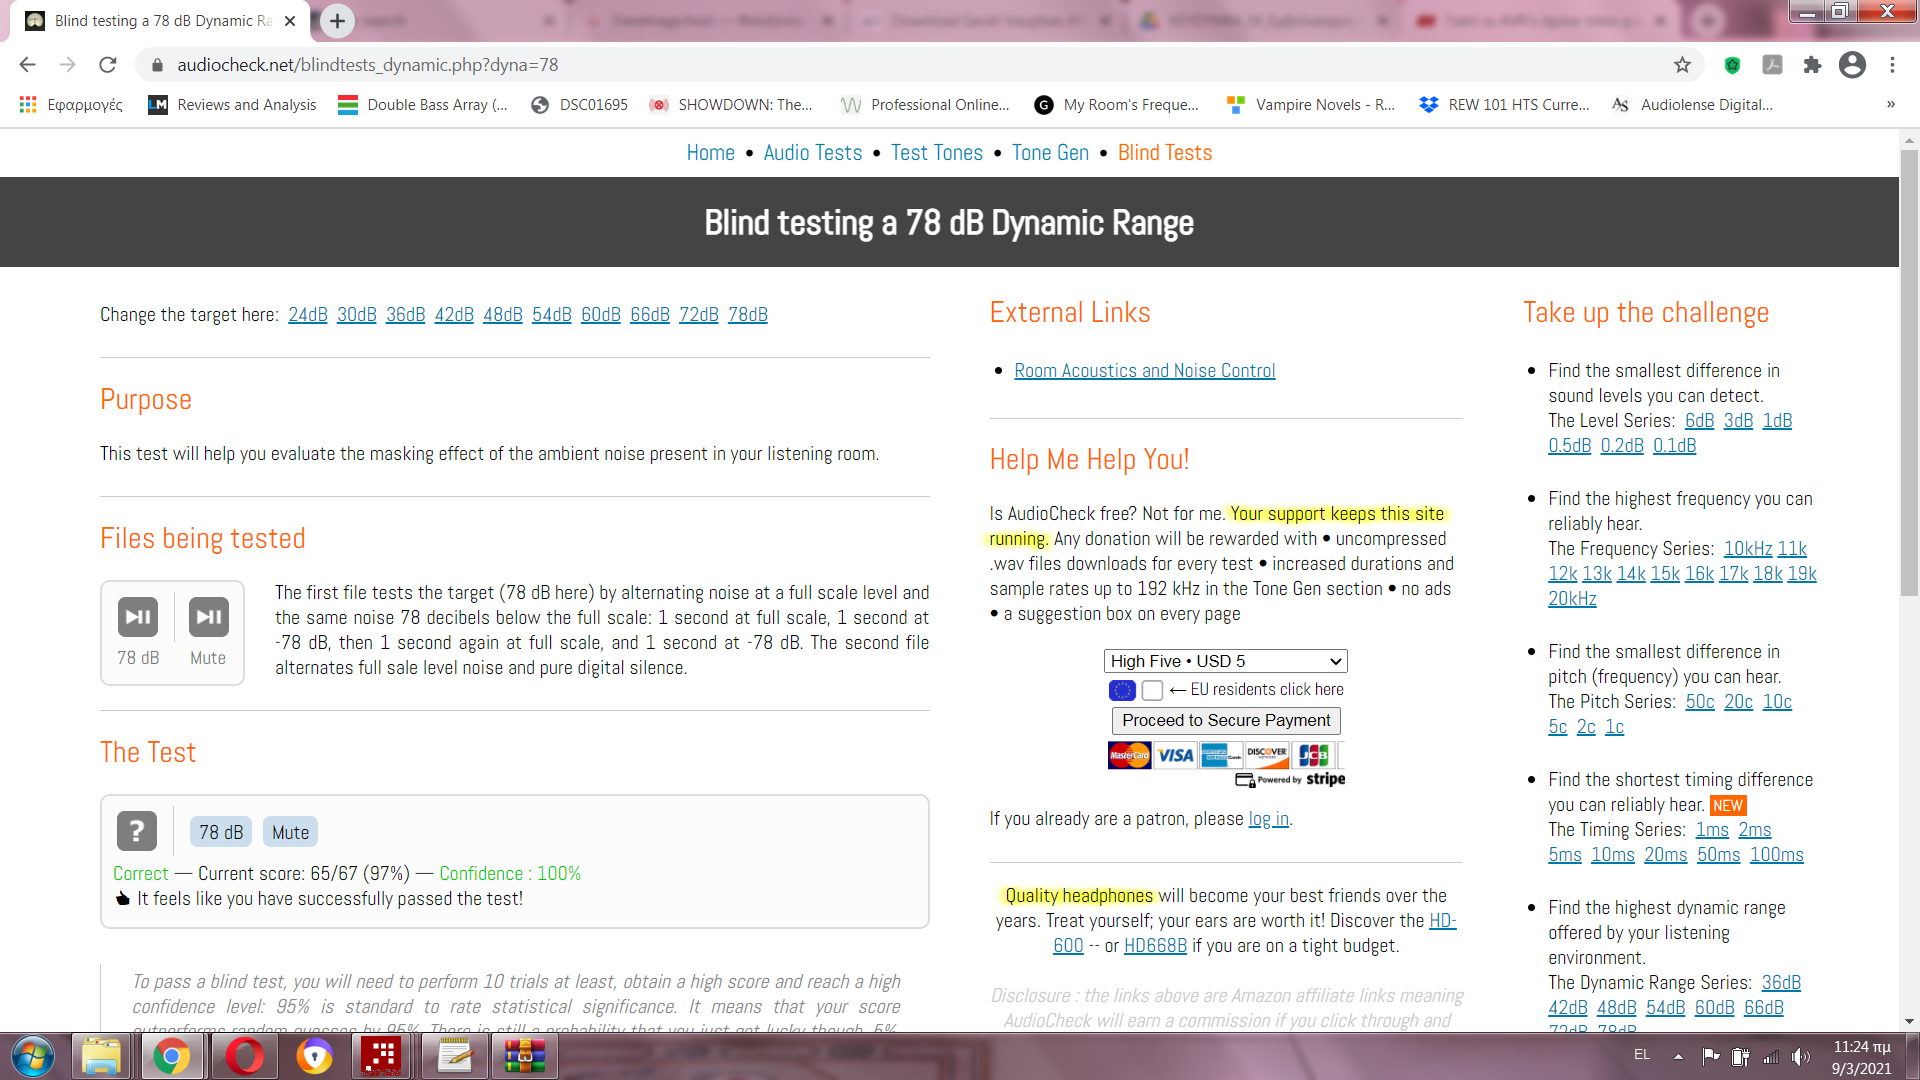The width and height of the screenshot is (1920, 1080).
Task: Answer Mute in the test
Action: (290, 832)
